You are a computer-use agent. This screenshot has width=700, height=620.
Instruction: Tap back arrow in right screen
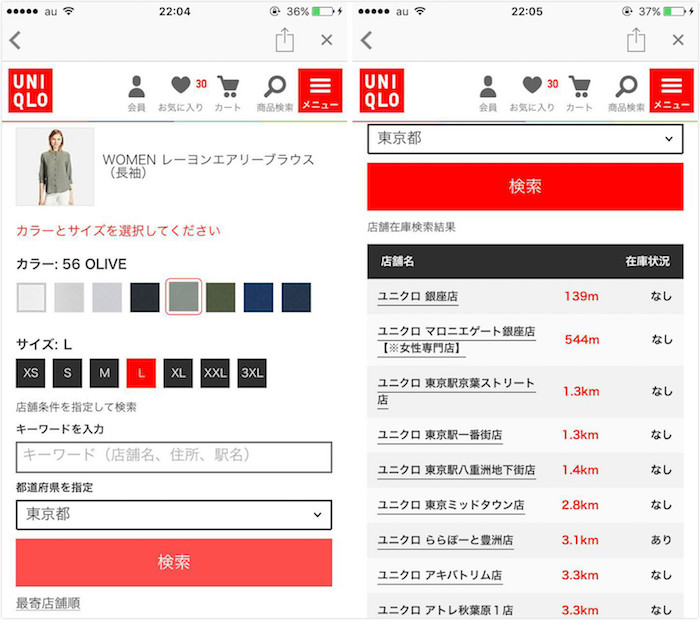coord(367,40)
